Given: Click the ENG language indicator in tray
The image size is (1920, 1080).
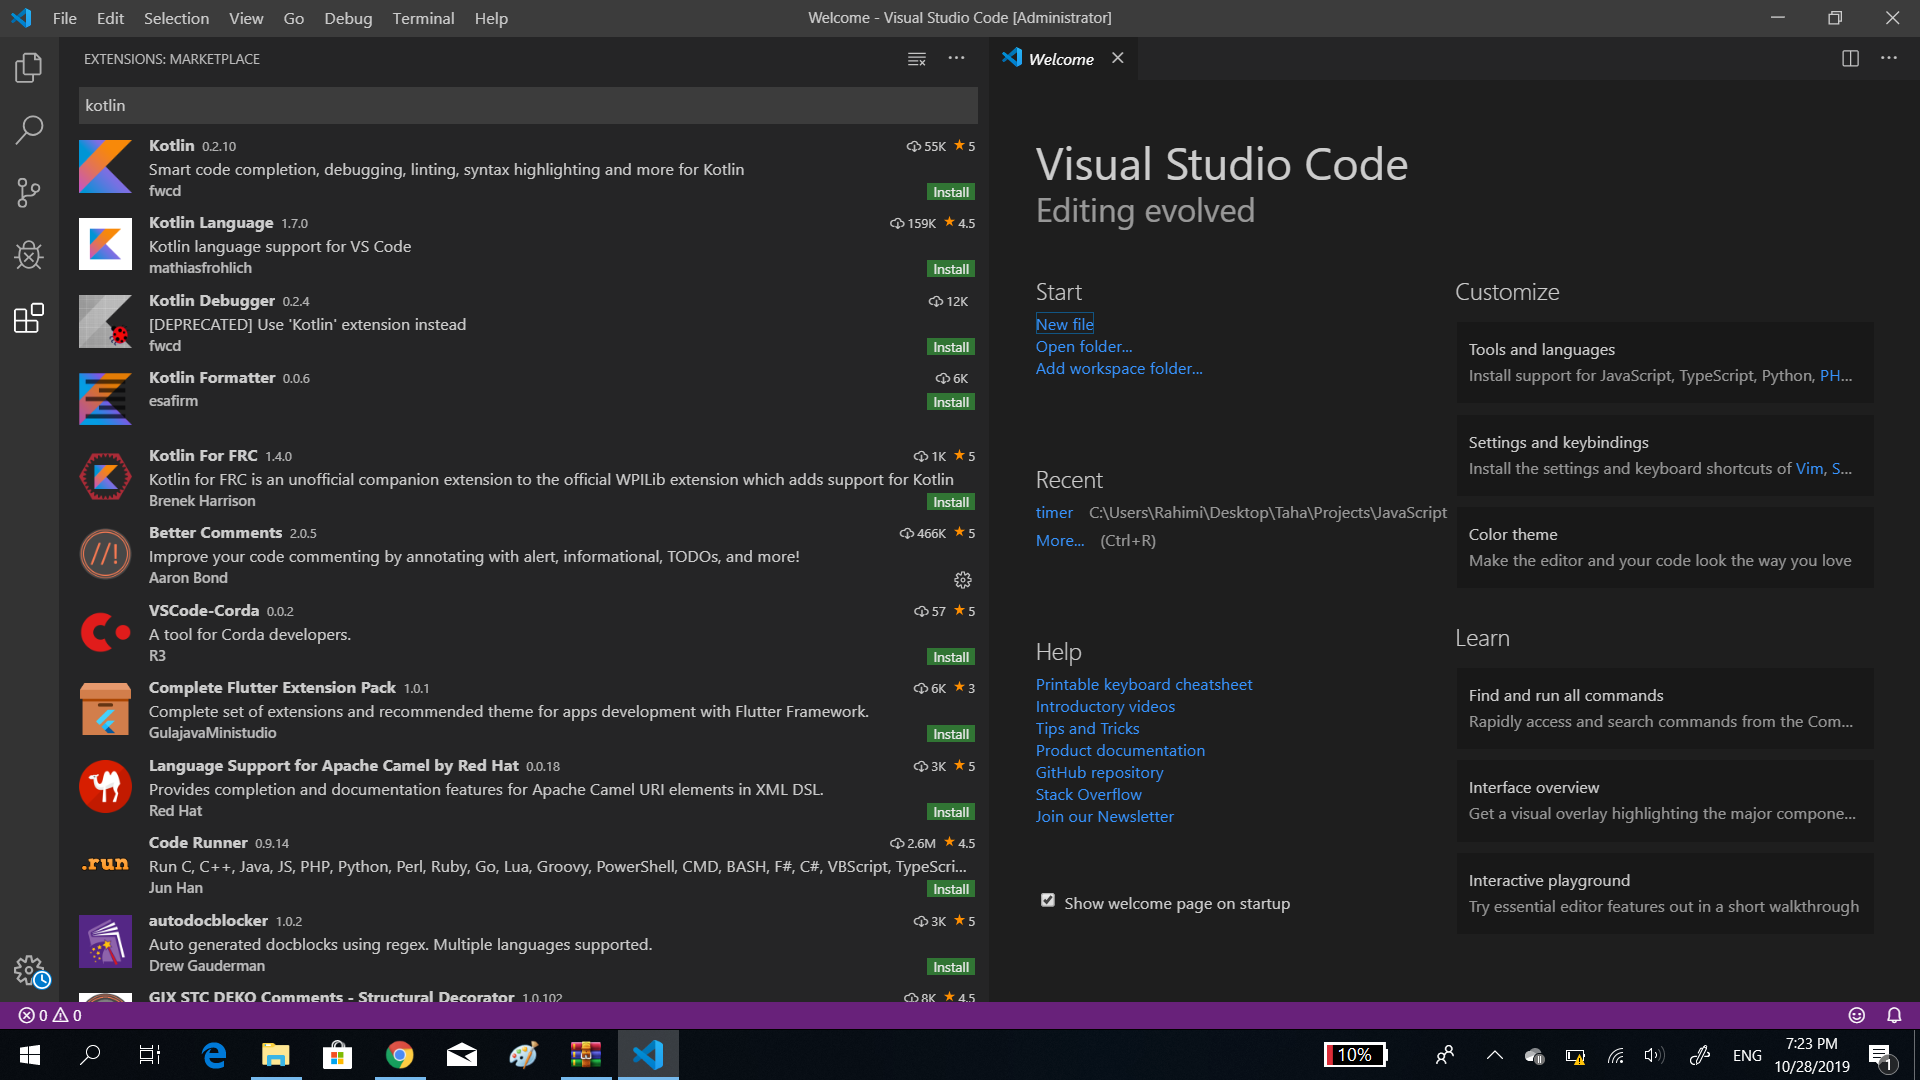Looking at the screenshot, I should (1747, 1055).
